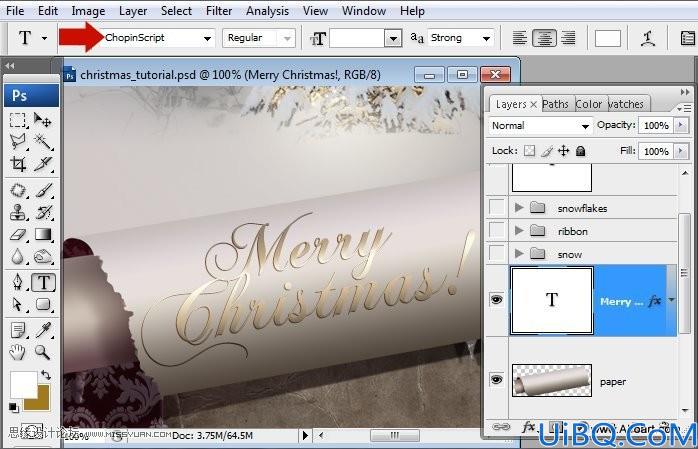Select the Rectangular Marquee tool
This screenshot has width=698, height=449.
coord(18,120)
